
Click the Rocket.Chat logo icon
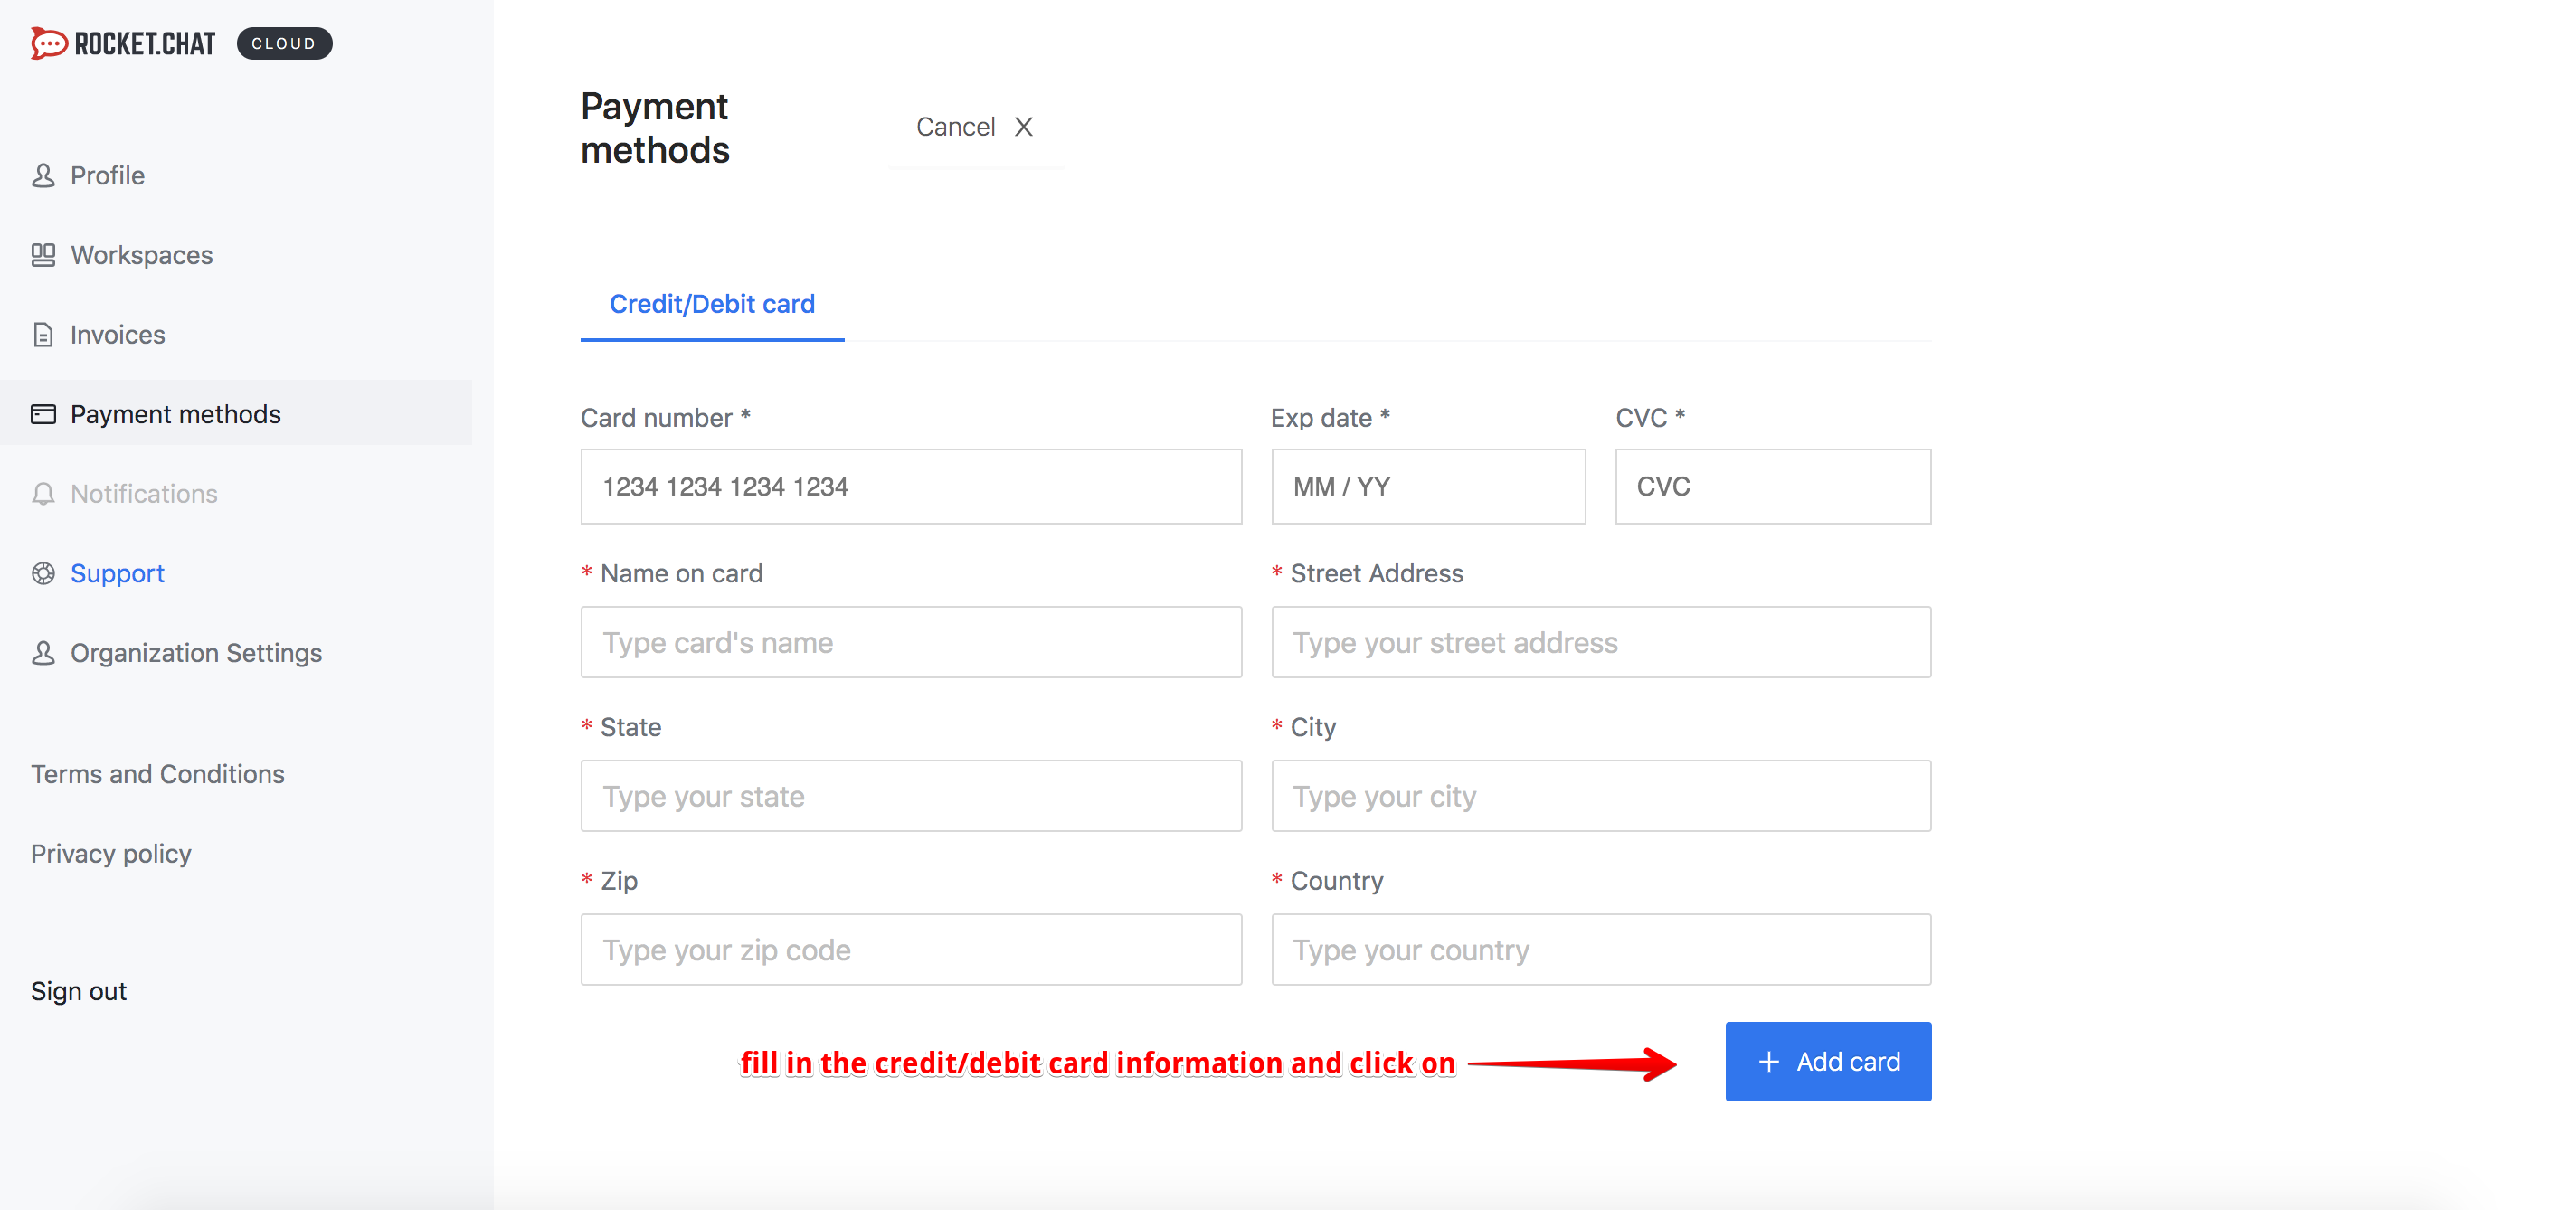[x=49, y=43]
